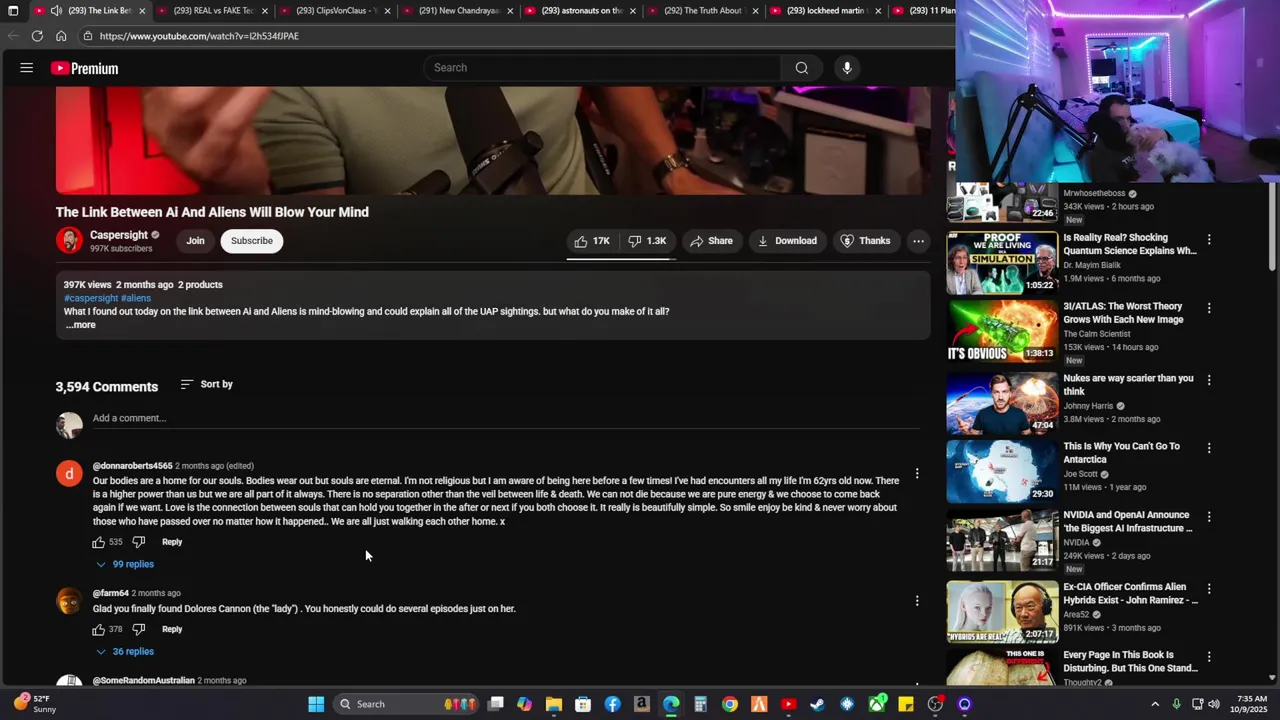This screenshot has height=720, width=1280.
Task: Switch to 'New Chandrayaan' browser tab
Action: (459, 11)
